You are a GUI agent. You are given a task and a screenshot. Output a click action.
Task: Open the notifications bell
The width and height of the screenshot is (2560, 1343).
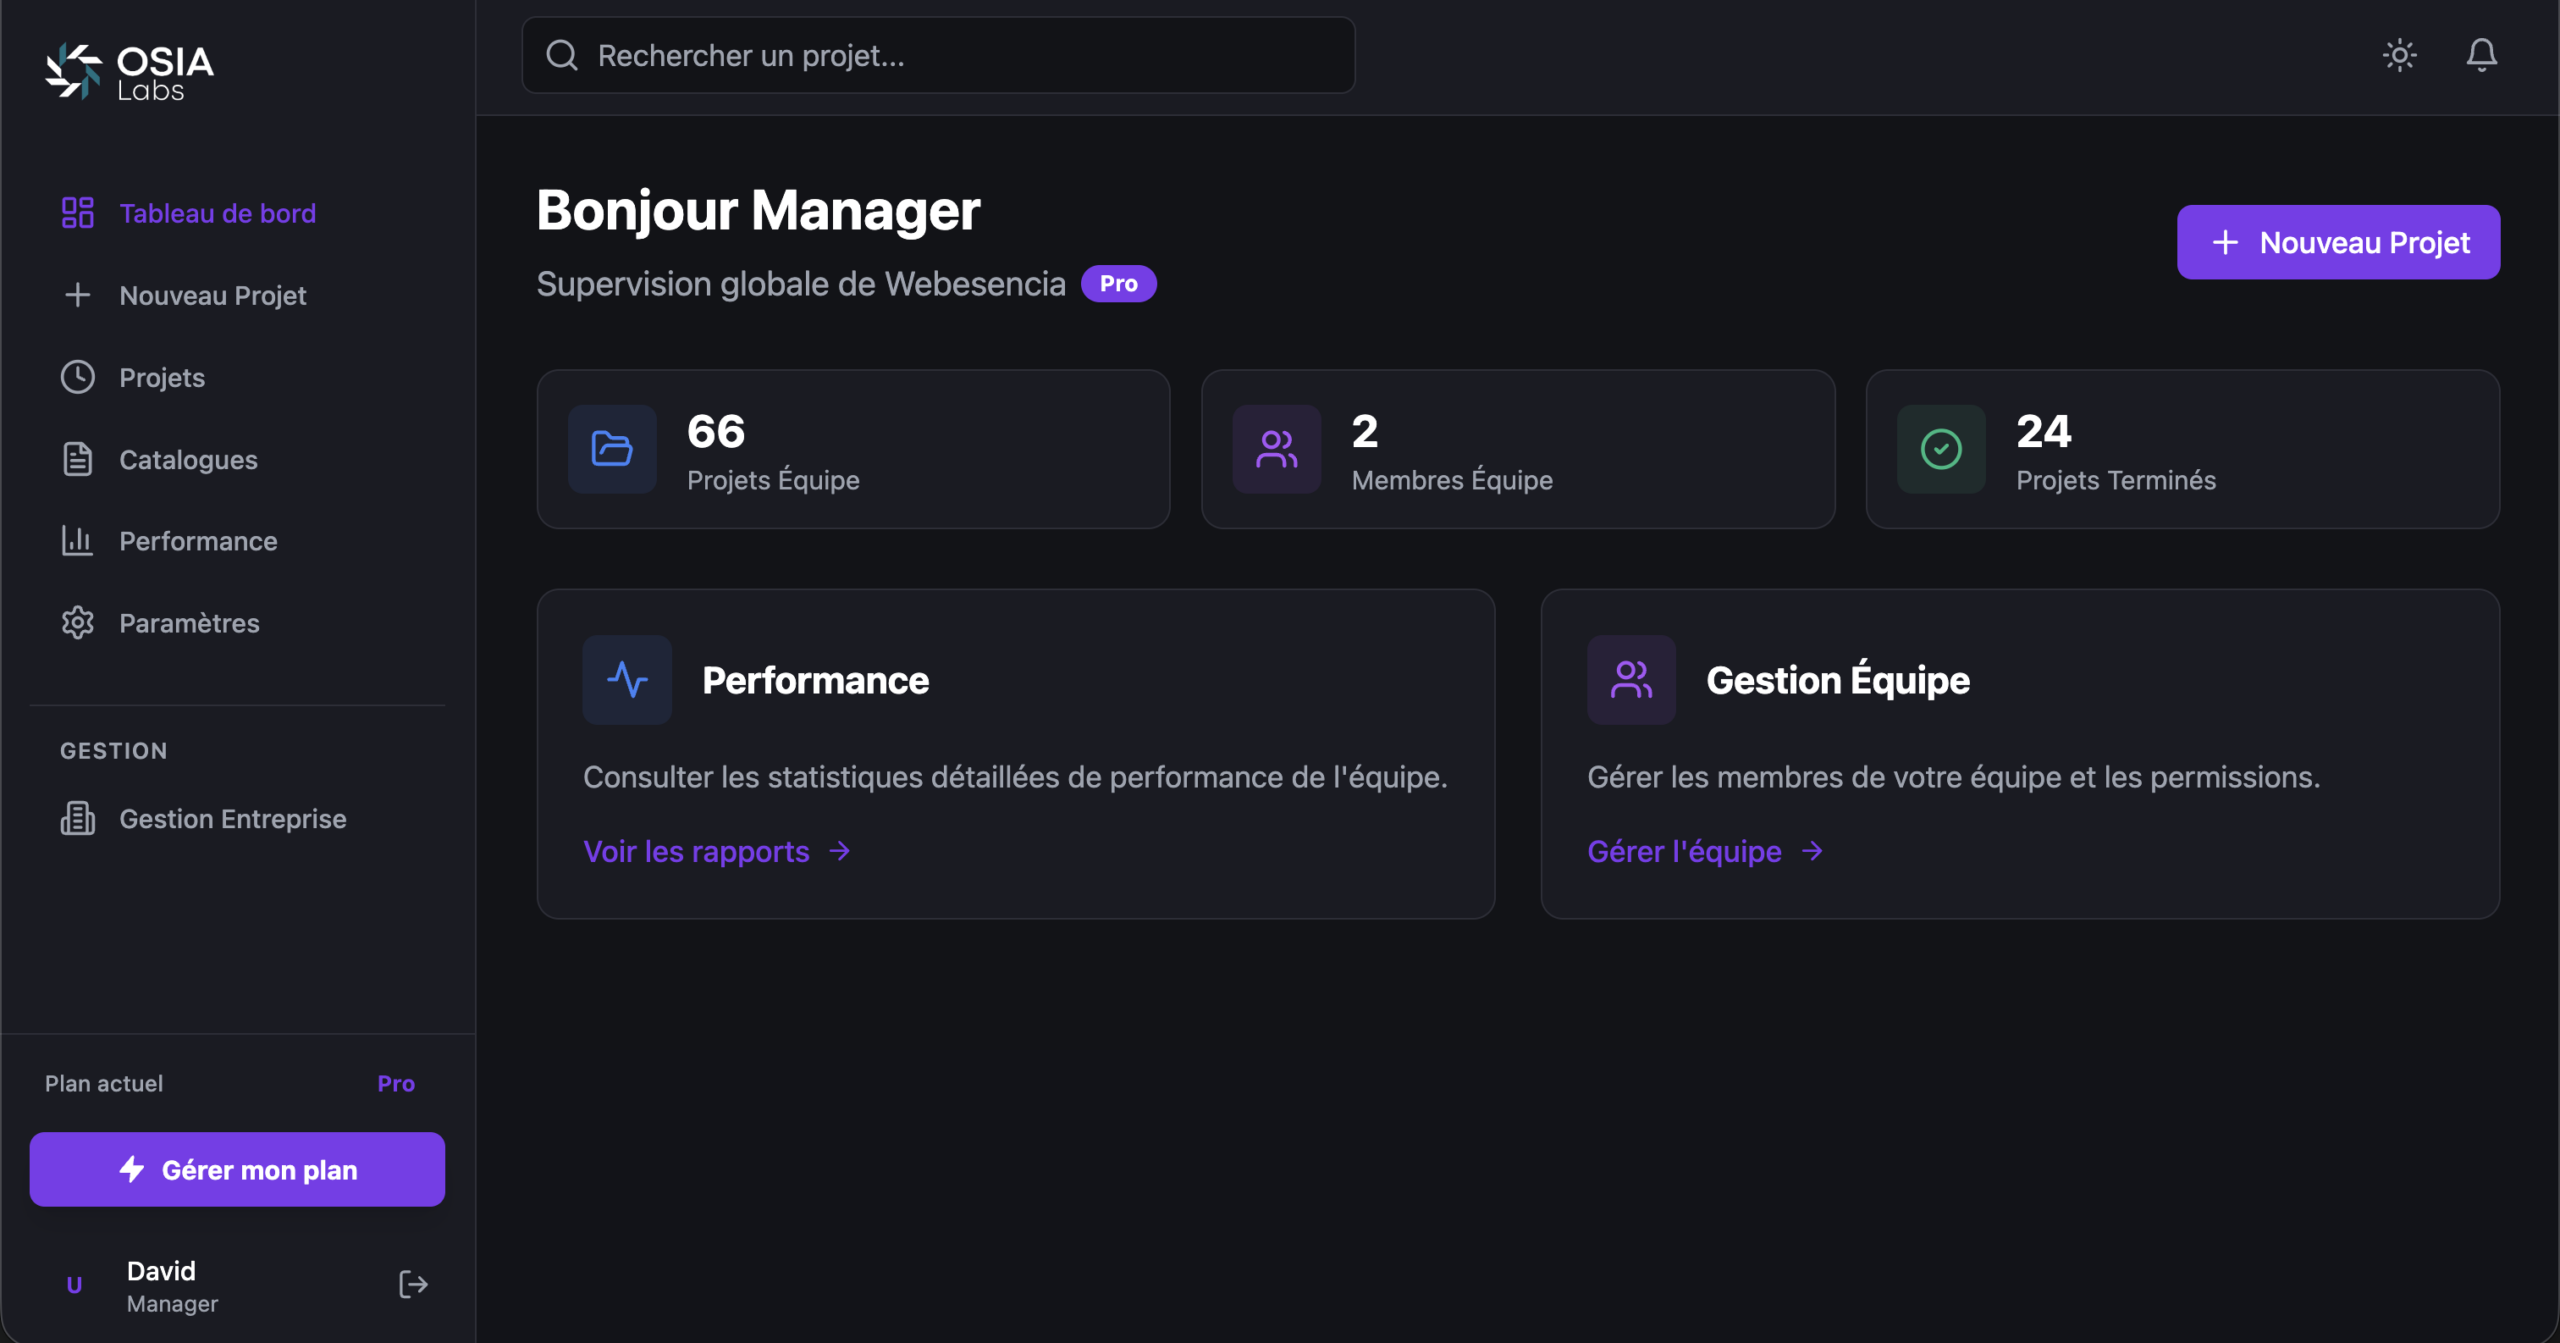(2481, 55)
